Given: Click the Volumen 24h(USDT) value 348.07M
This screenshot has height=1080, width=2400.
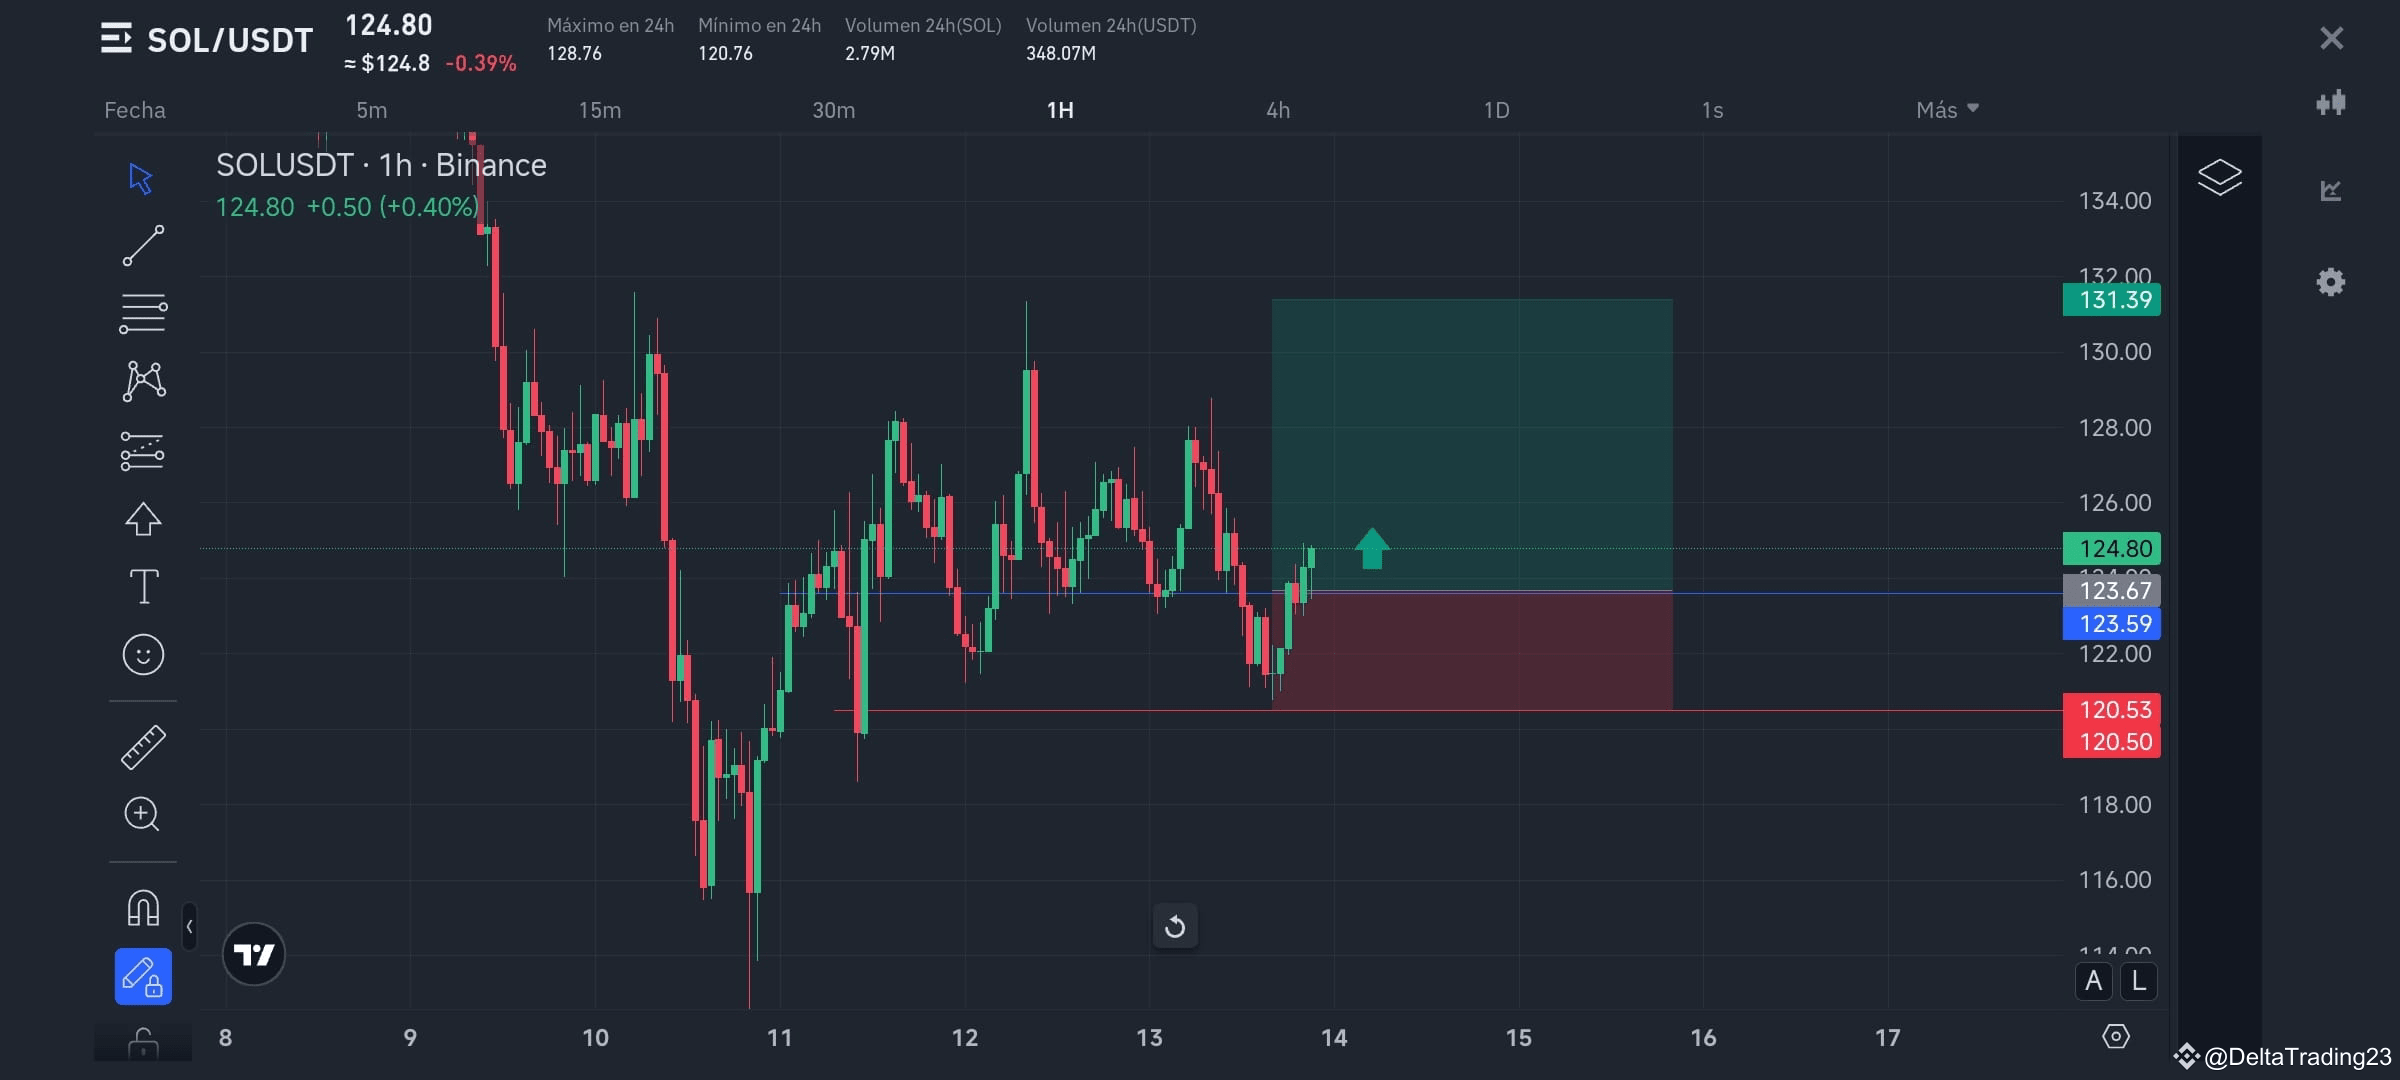Looking at the screenshot, I should [x=1060, y=54].
